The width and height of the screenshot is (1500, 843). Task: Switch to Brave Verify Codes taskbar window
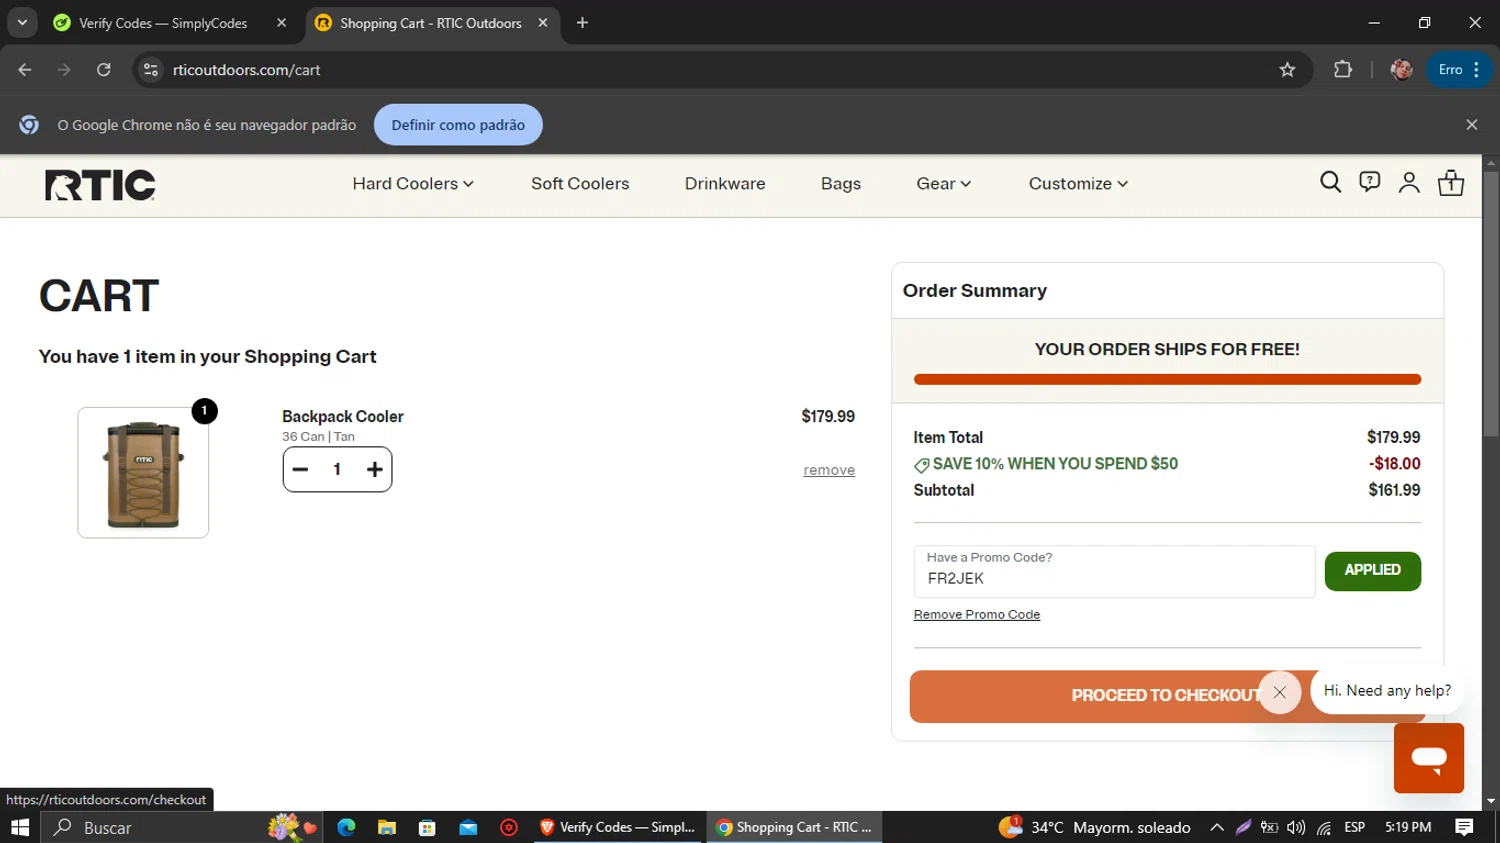[619, 827]
